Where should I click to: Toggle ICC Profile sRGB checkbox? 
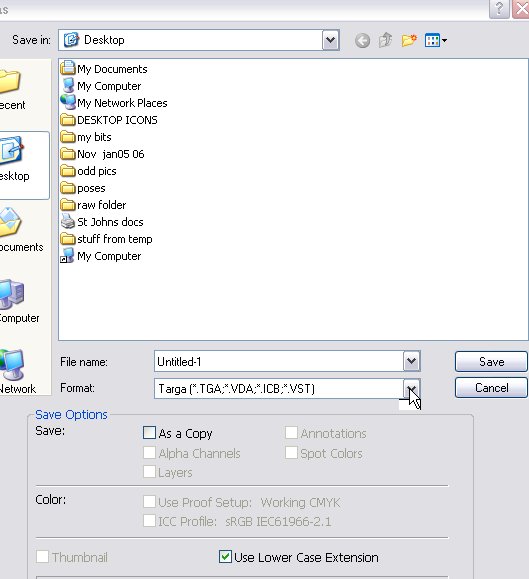point(150,521)
